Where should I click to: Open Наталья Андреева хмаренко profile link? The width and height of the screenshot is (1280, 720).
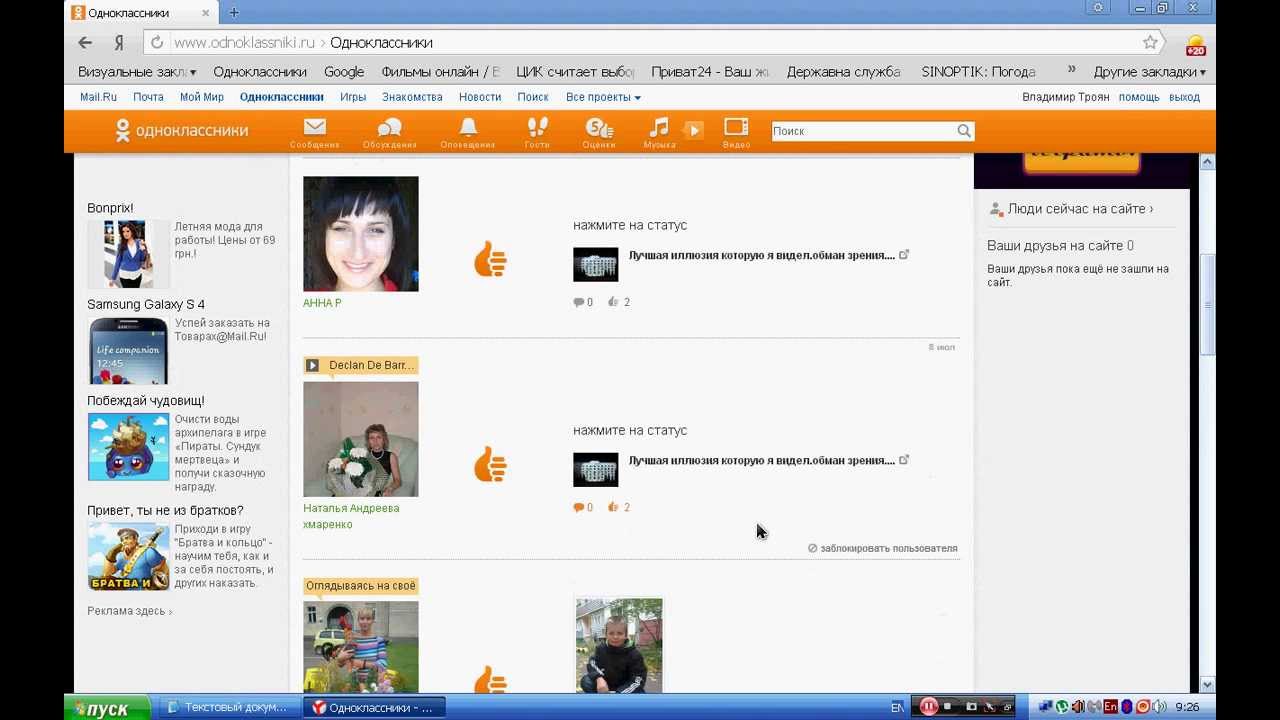[x=351, y=516]
